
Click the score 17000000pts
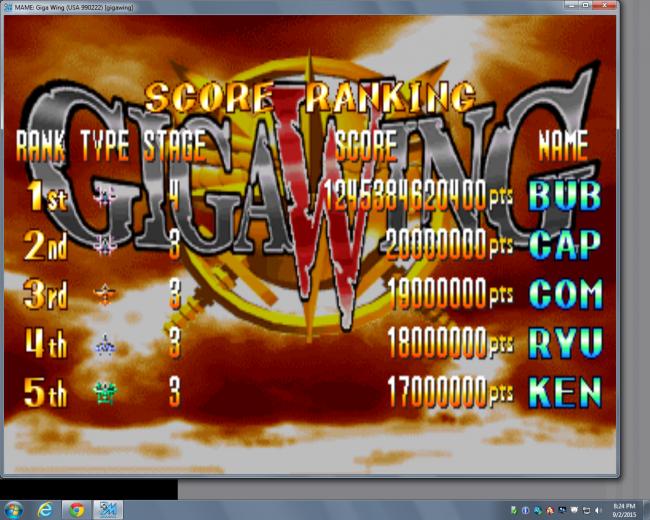pyautogui.click(x=450, y=392)
